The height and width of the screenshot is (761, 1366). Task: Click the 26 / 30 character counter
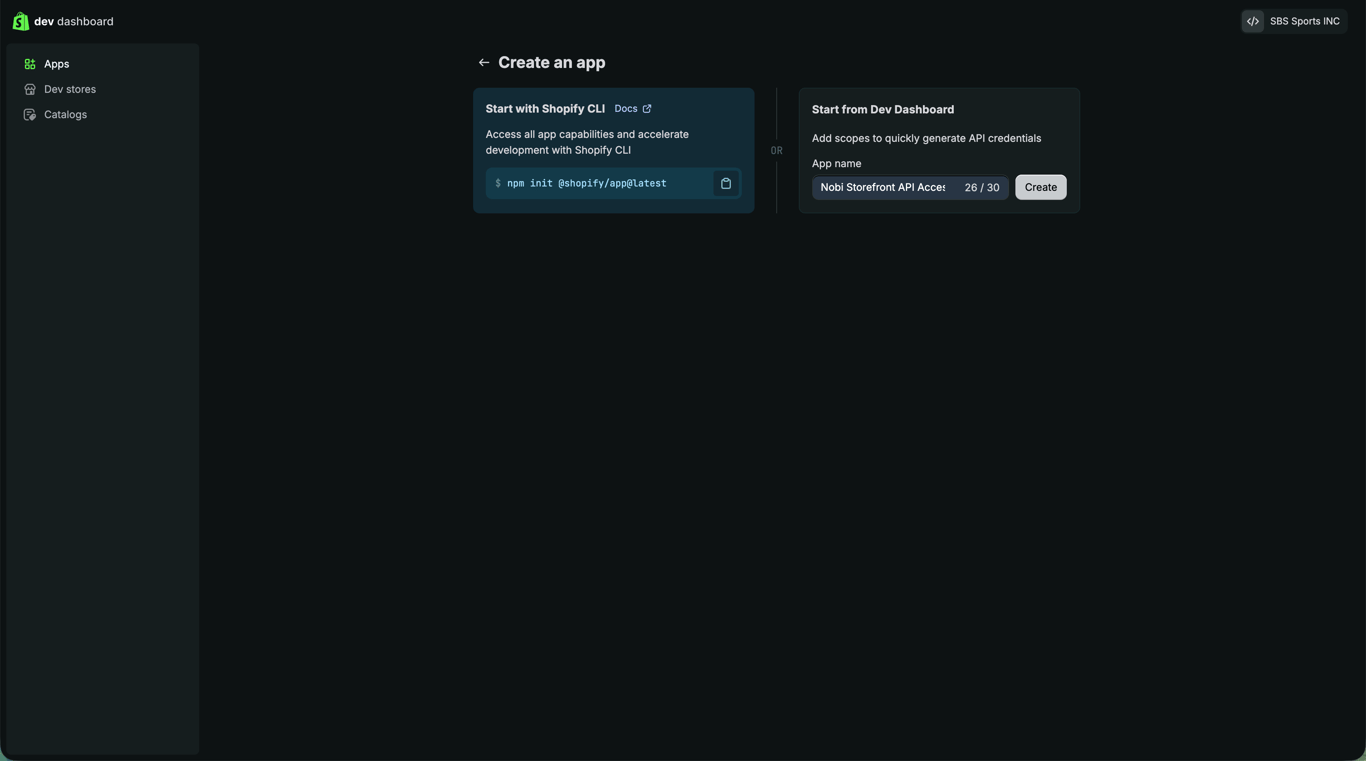[x=982, y=188]
